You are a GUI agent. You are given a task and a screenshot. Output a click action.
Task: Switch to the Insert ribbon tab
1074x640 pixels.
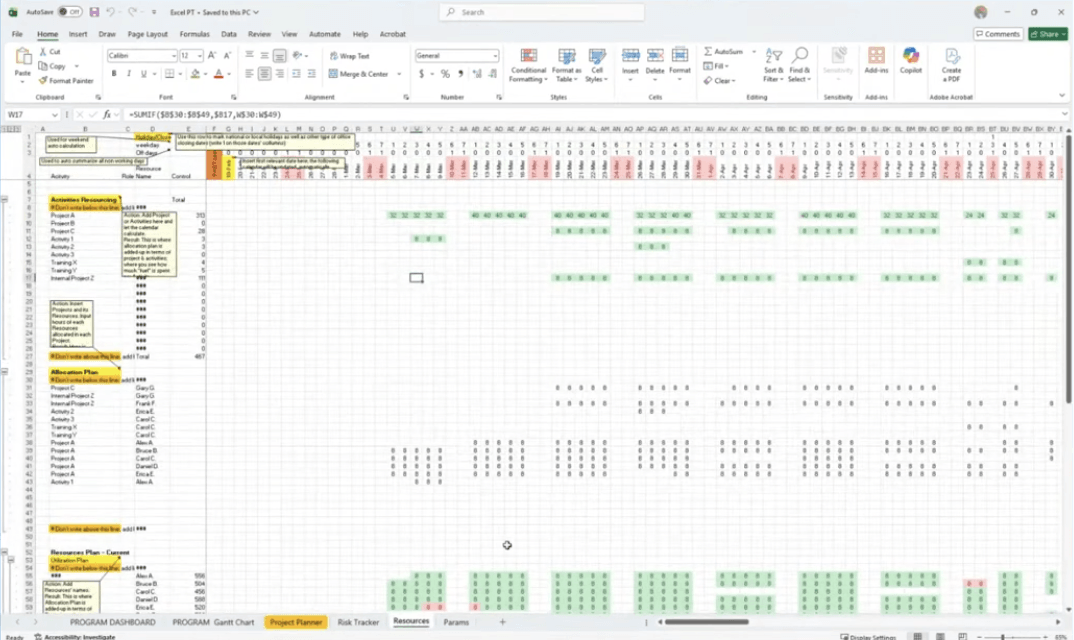(x=77, y=34)
